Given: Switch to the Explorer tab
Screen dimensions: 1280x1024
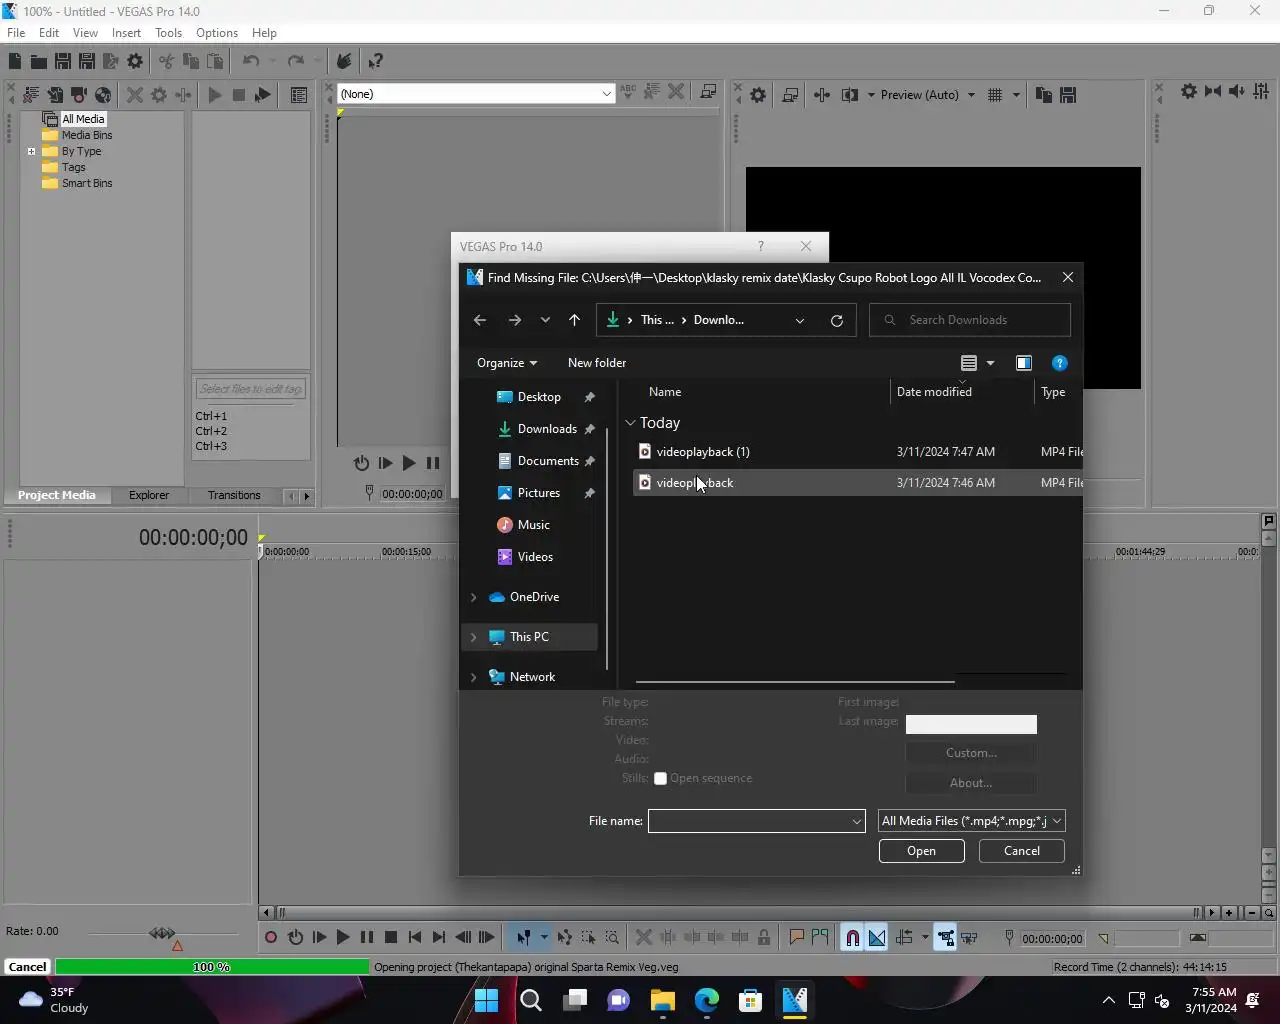Looking at the screenshot, I should (149, 495).
